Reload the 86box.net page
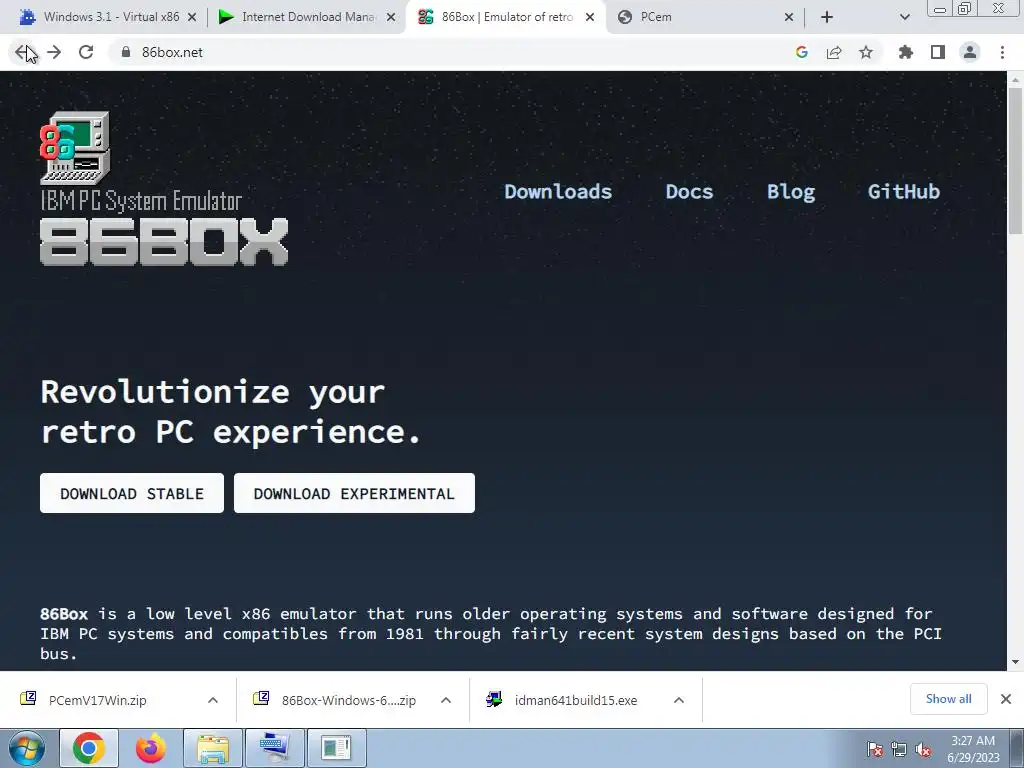 tap(86, 52)
